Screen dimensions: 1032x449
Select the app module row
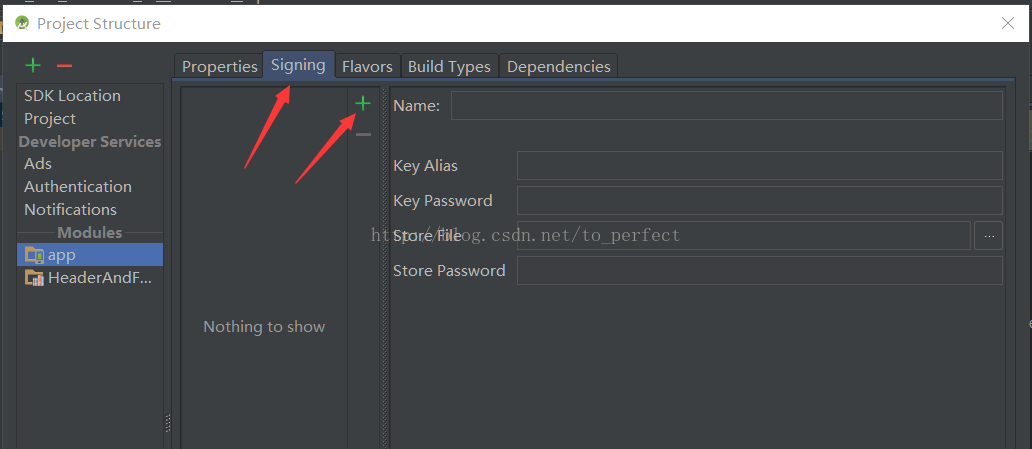pos(90,255)
